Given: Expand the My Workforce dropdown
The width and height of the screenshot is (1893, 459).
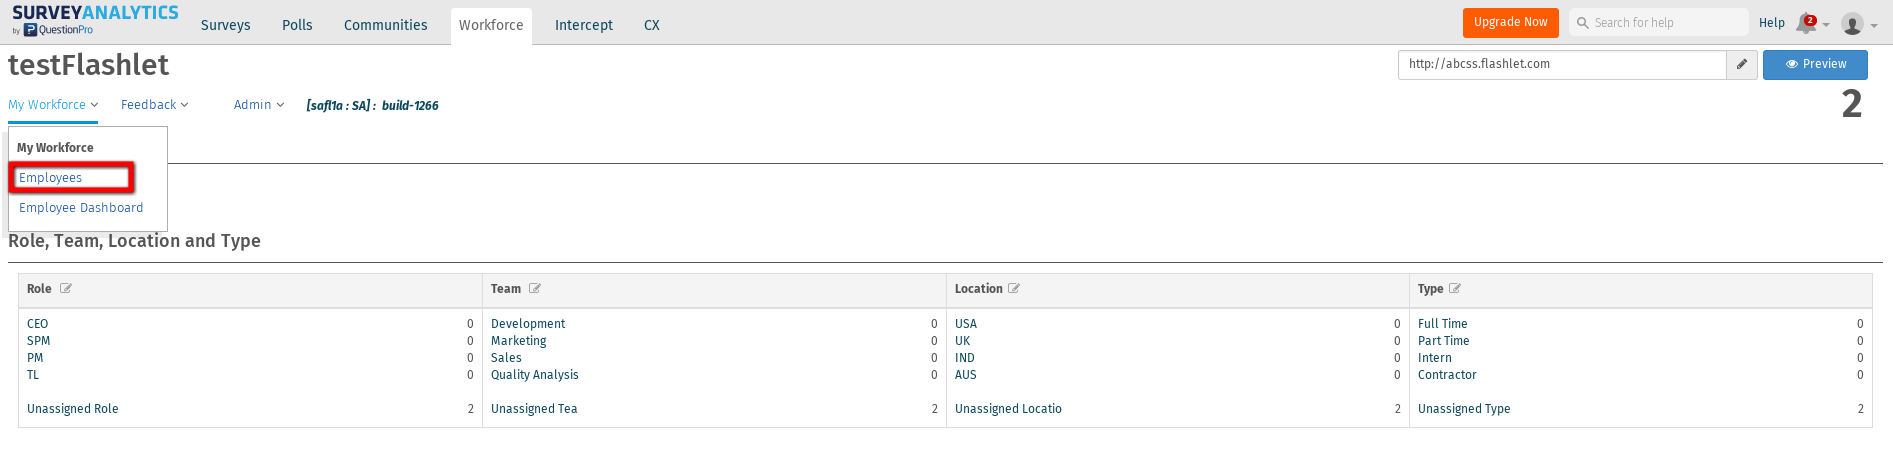Looking at the screenshot, I should click(53, 105).
